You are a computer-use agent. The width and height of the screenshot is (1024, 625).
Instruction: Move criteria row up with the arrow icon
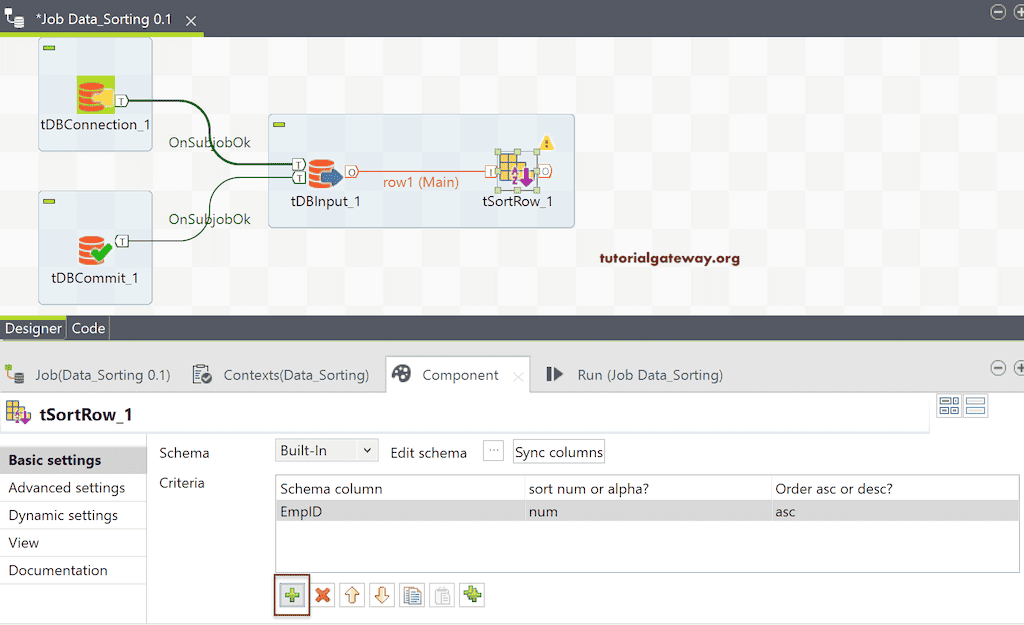click(351, 594)
